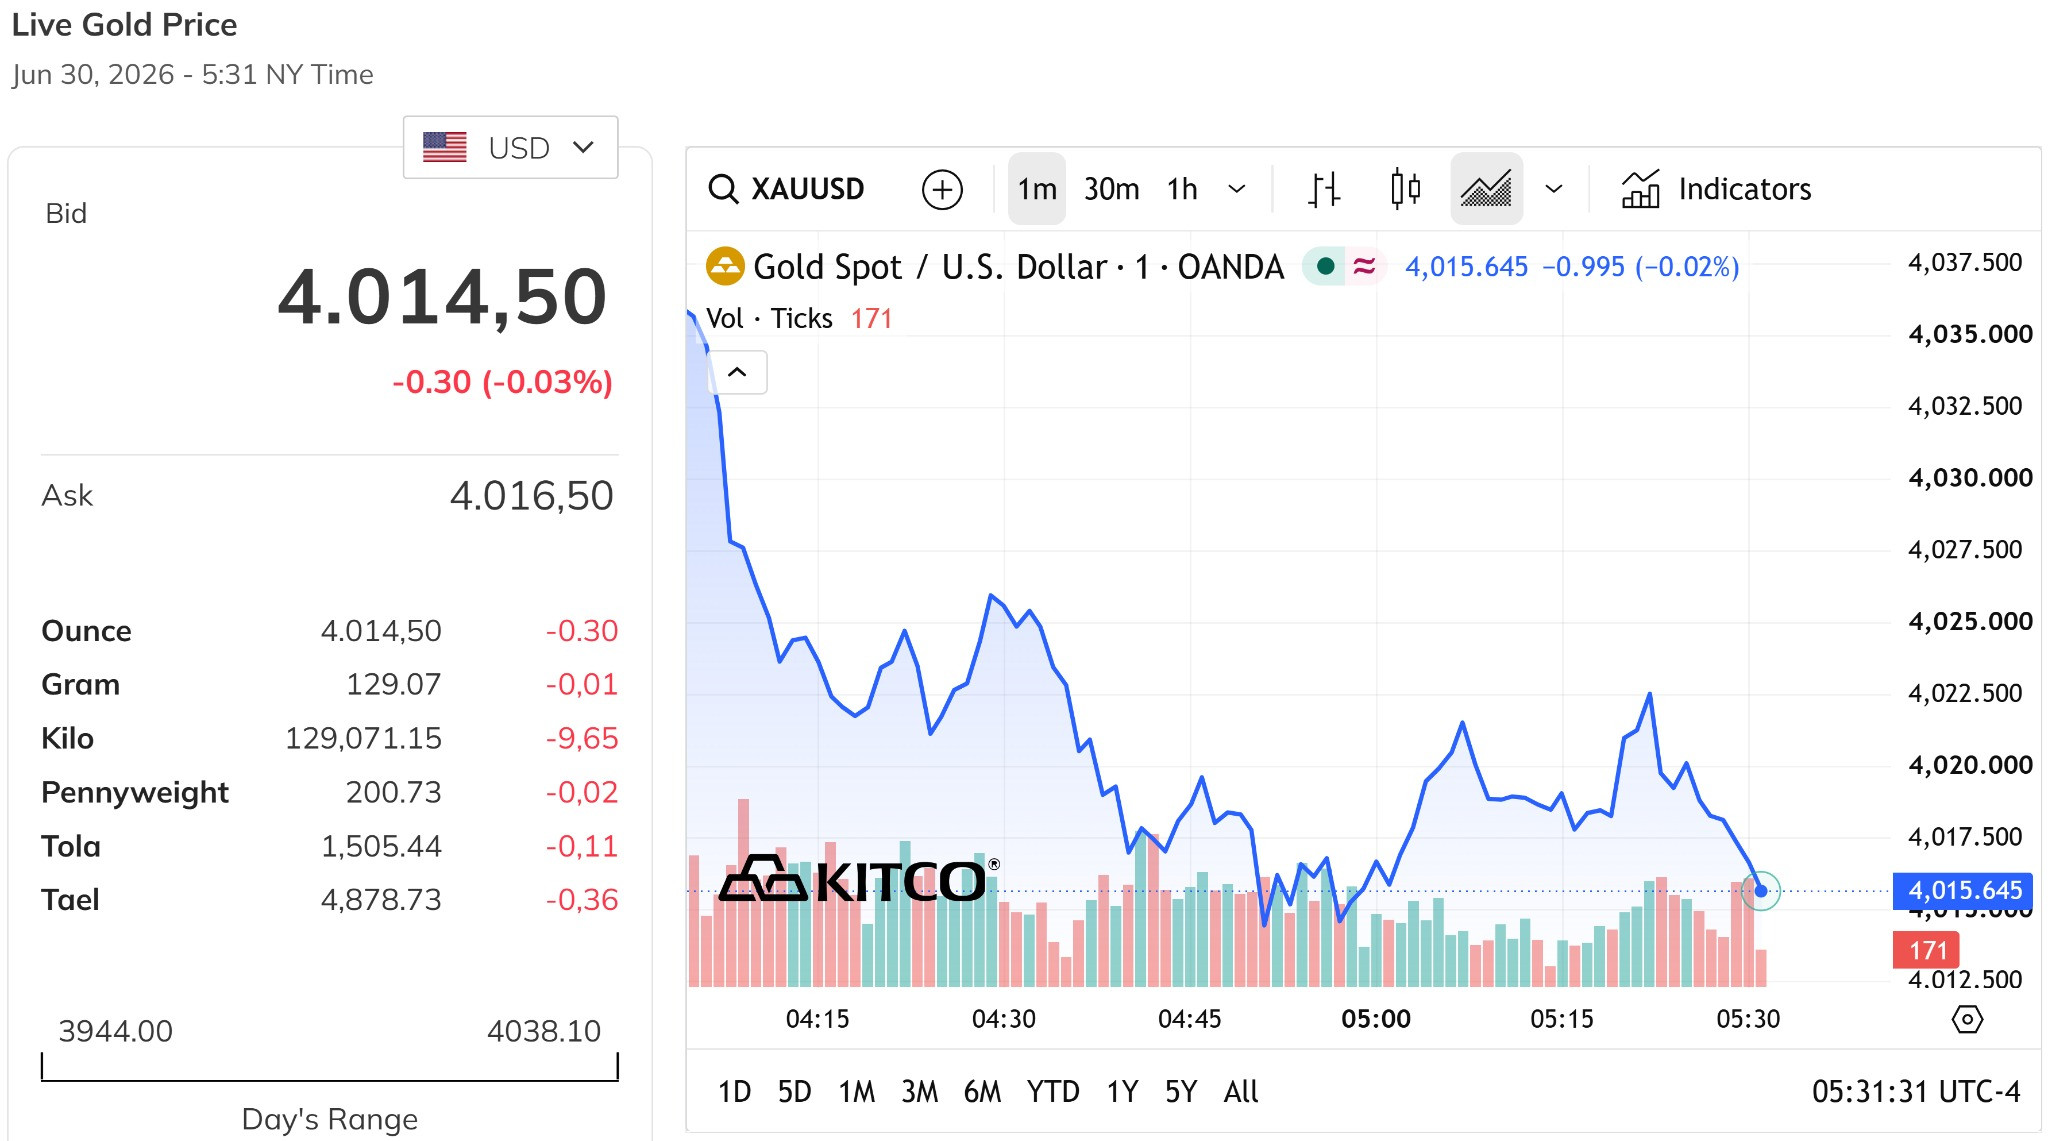Select the area chart style icon
Image resolution: width=2048 pixels, height=1141 pixels.
pyautogui.click(x=1486, y=189)
